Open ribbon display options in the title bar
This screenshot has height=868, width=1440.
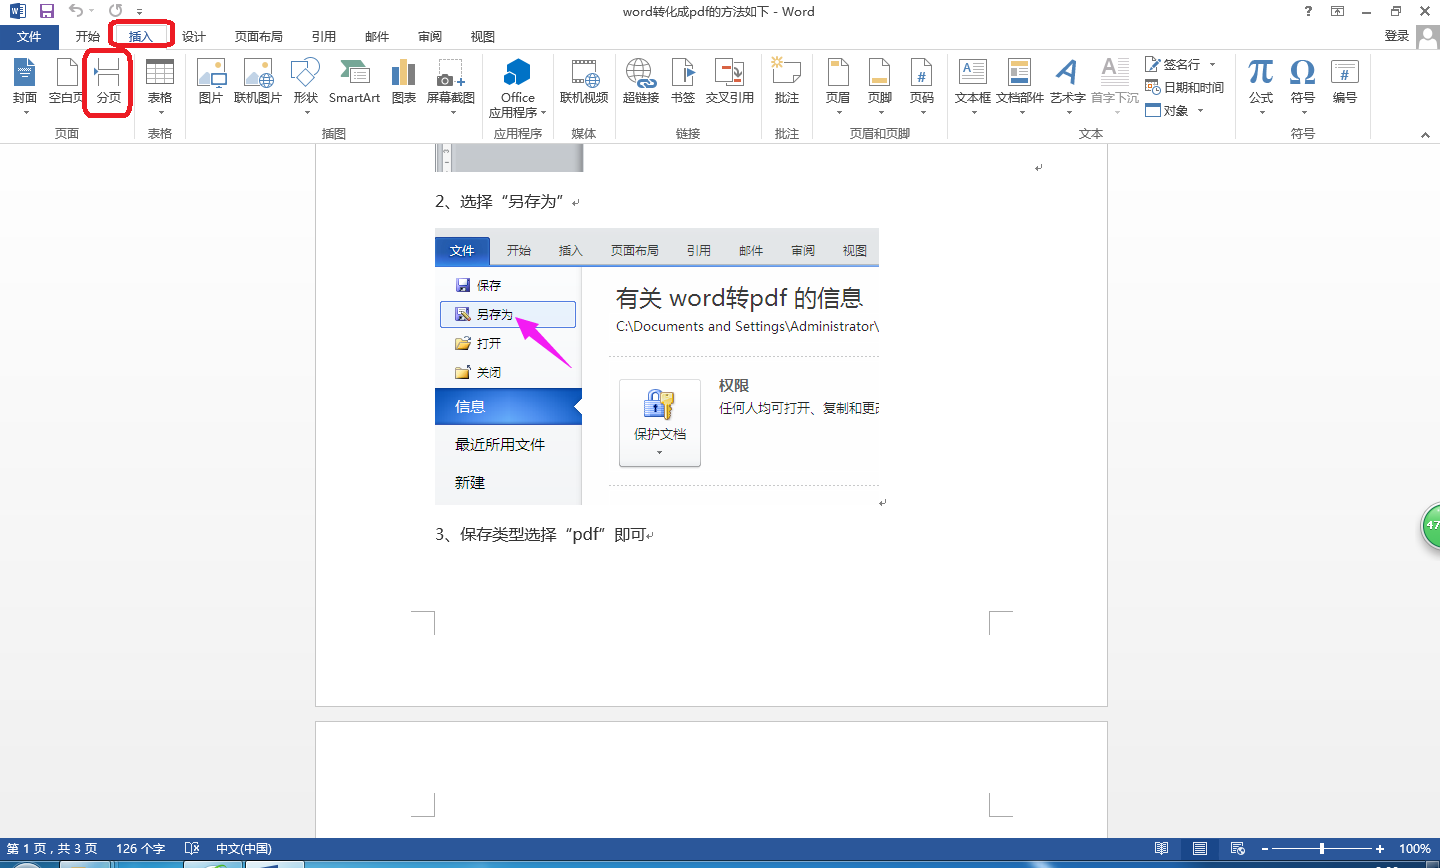pos(1338,11)
